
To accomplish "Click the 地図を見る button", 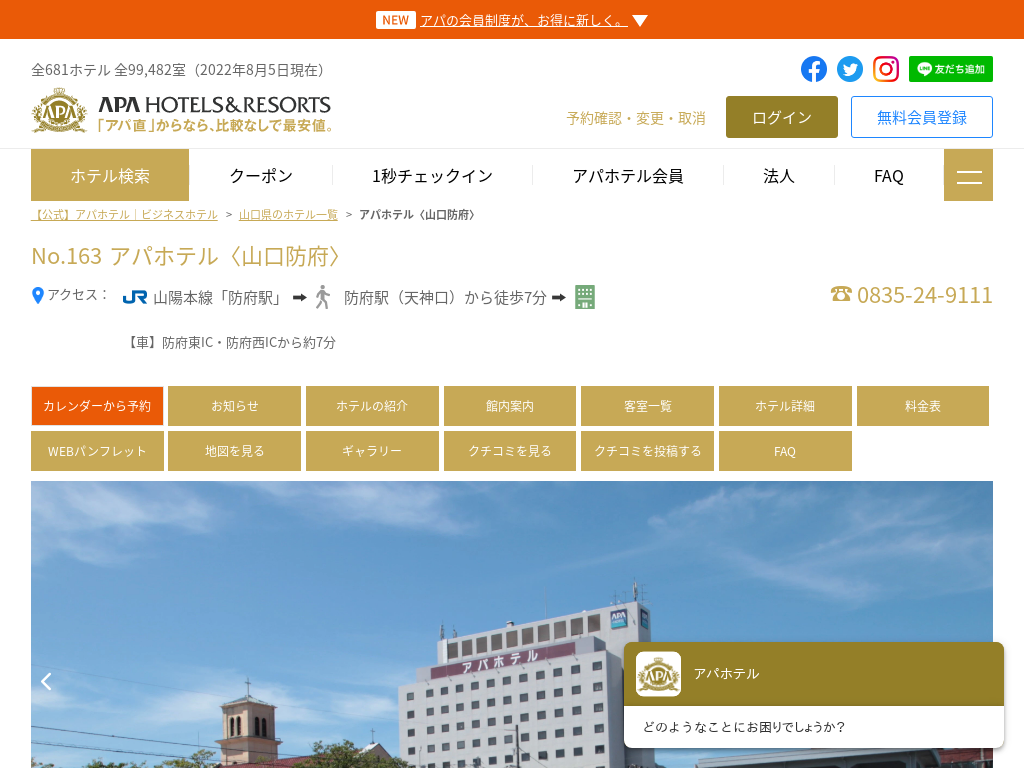I will 234,451.
